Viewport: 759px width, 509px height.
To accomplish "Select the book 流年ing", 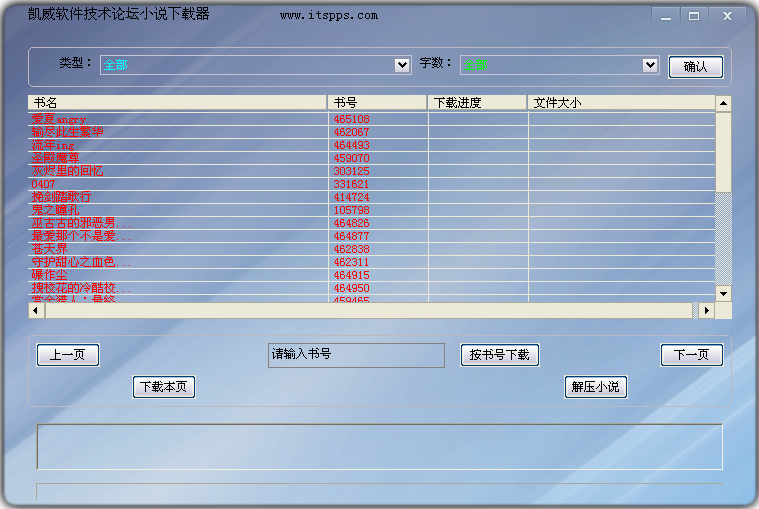I will point(53,145).
